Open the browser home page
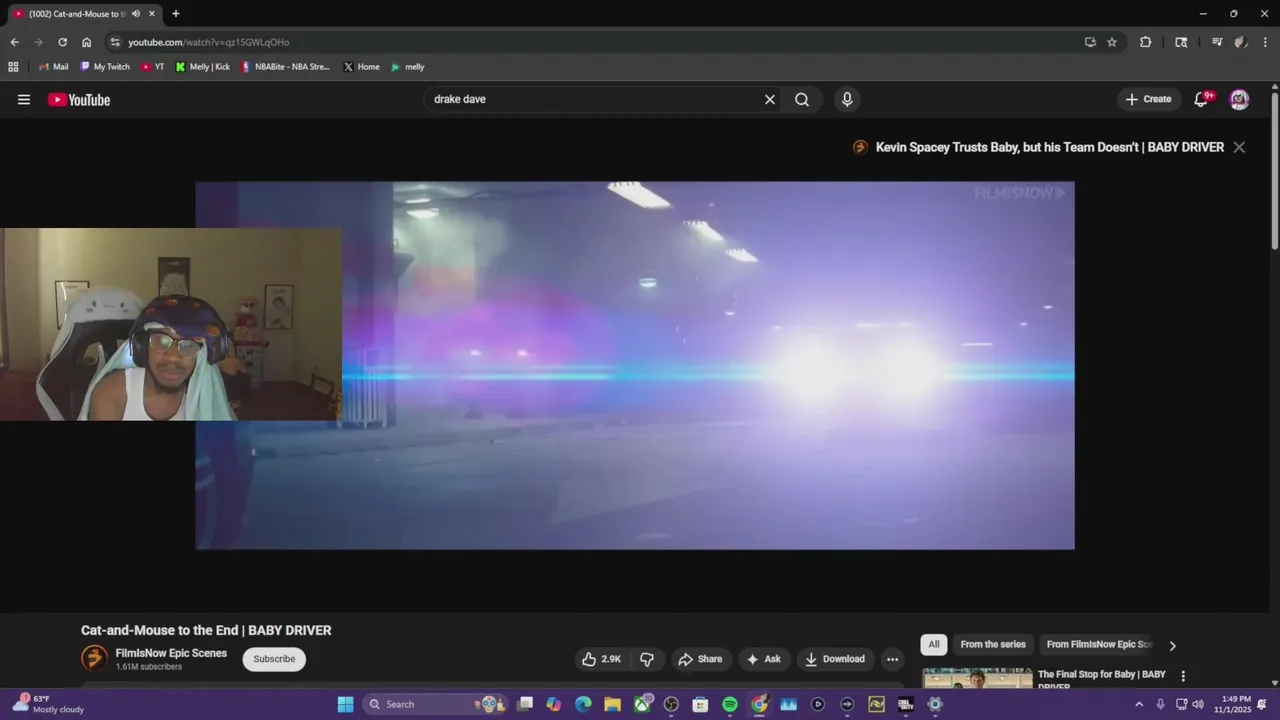 click(x=86, y=42)
